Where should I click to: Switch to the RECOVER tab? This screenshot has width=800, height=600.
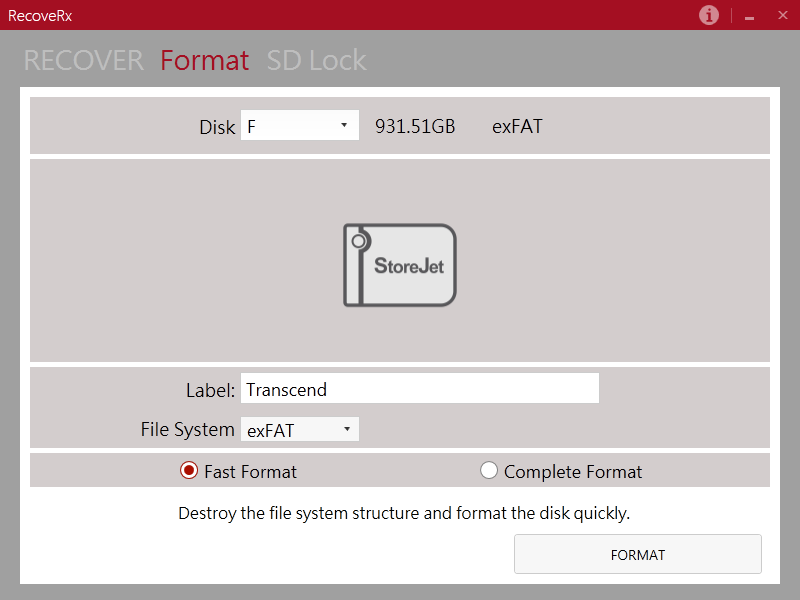coord(84,60)
